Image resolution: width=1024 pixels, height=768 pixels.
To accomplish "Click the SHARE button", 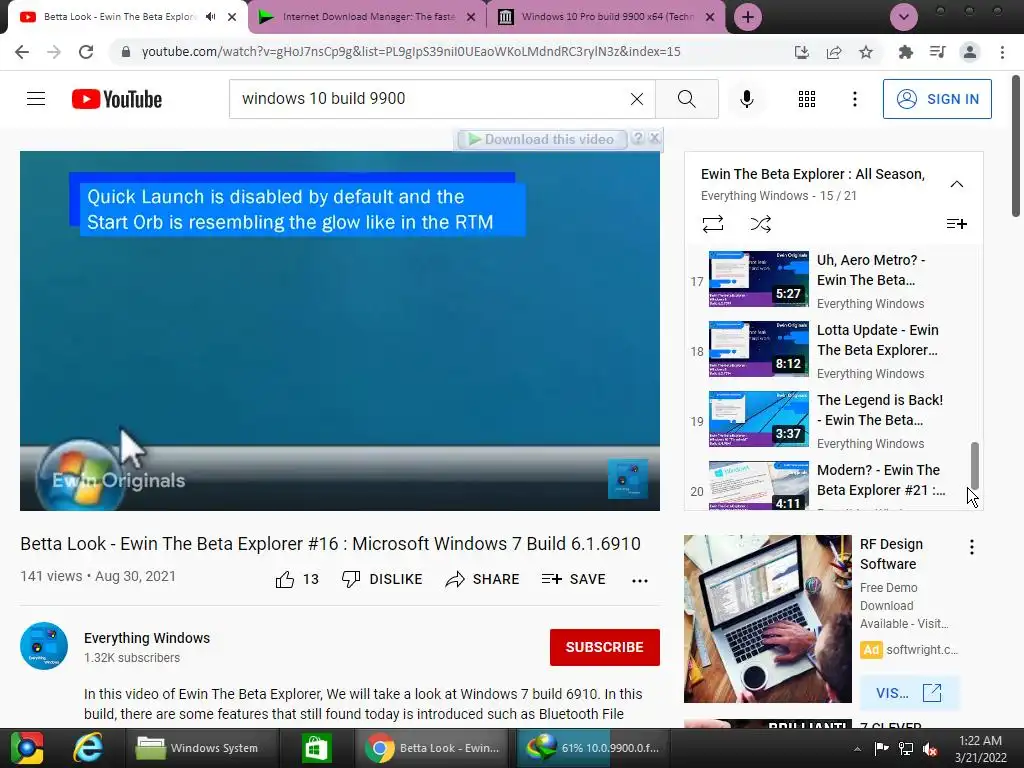I will point(482,579).
